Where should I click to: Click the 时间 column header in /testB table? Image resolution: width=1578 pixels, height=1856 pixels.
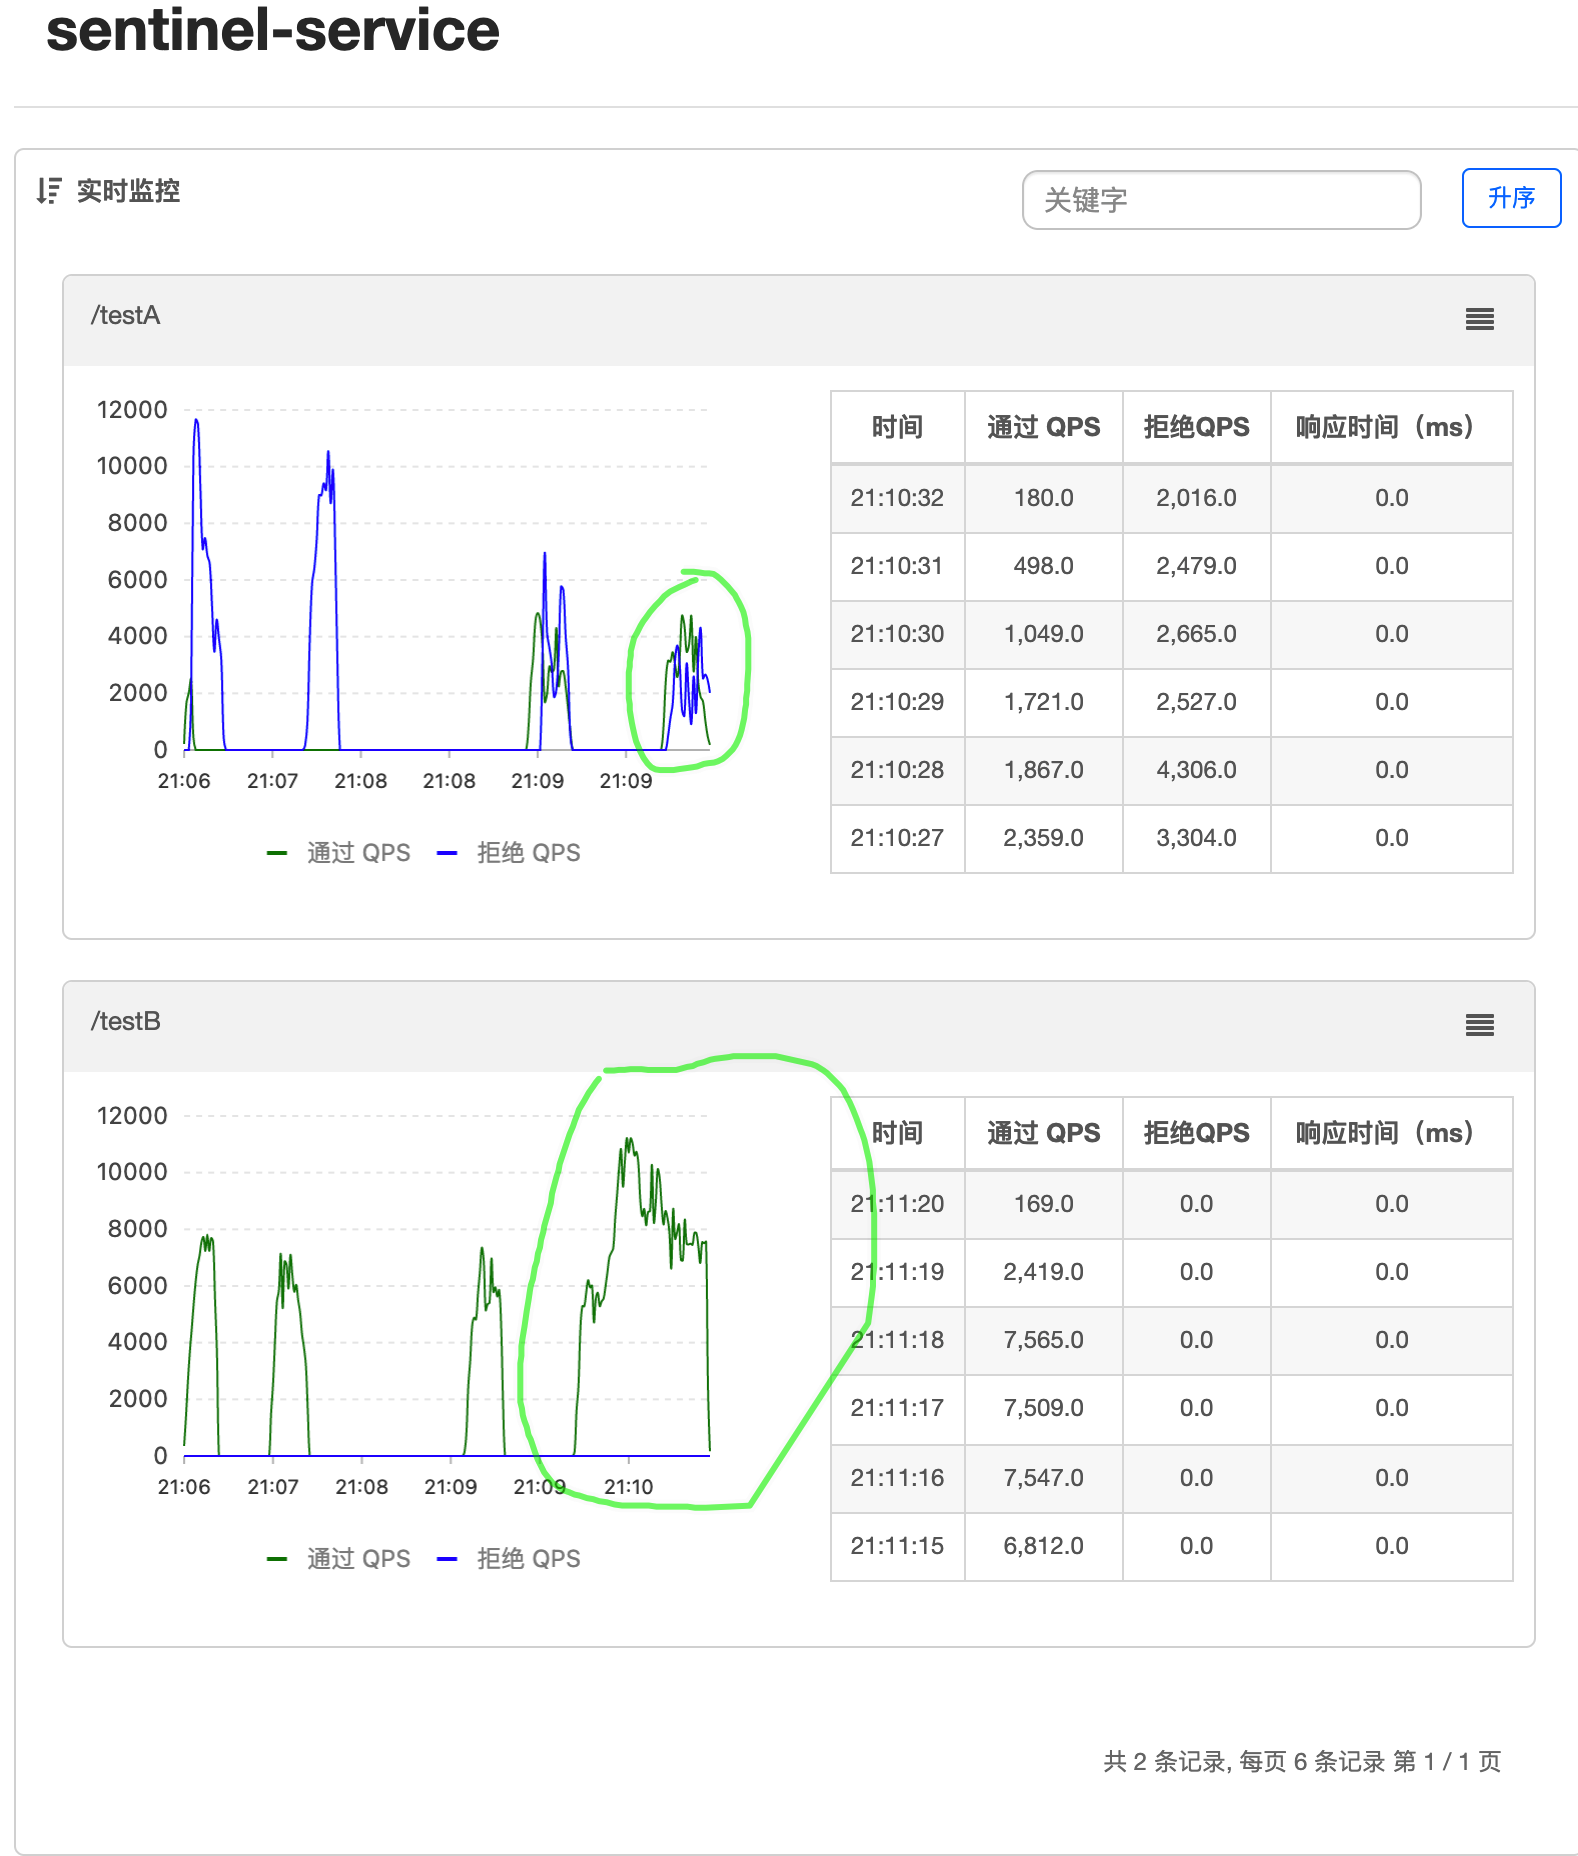(897, 1133)
